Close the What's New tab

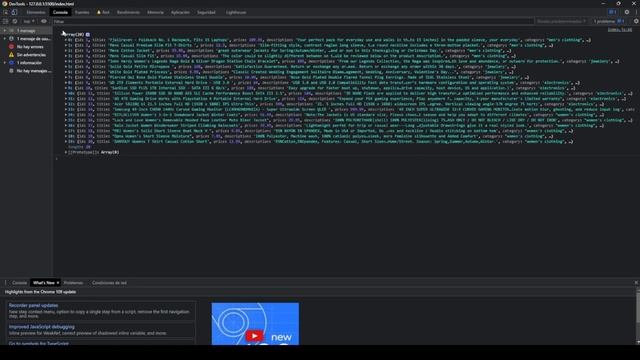coord(58,282)
